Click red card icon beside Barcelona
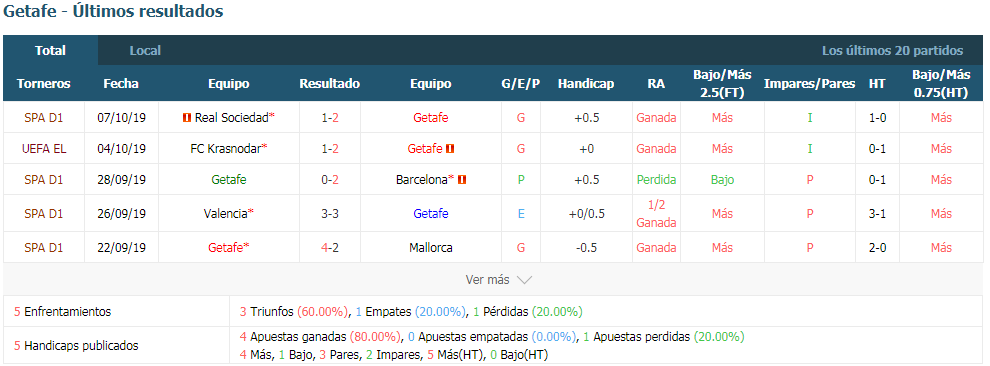 tap(462, 180)
